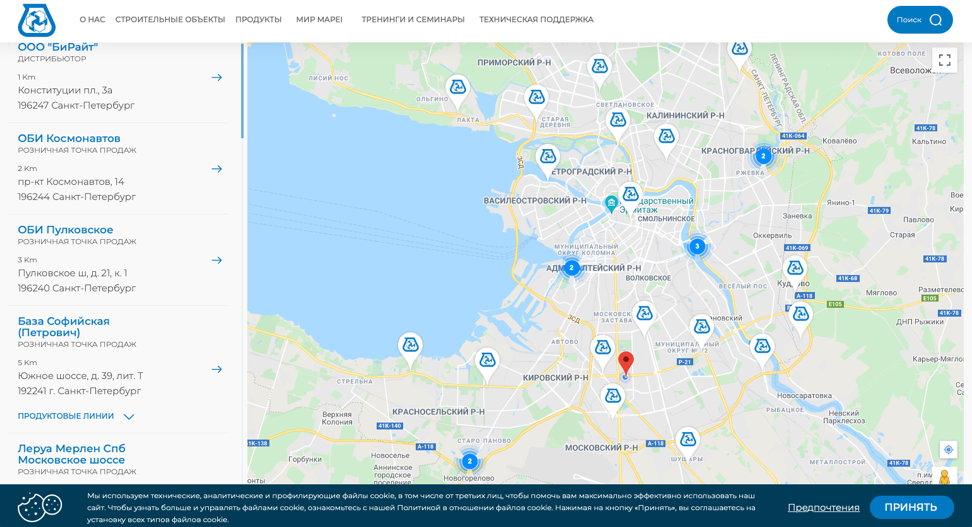Toggle fullscreen map view
This screenshot has height=527, width=972.
944,60
